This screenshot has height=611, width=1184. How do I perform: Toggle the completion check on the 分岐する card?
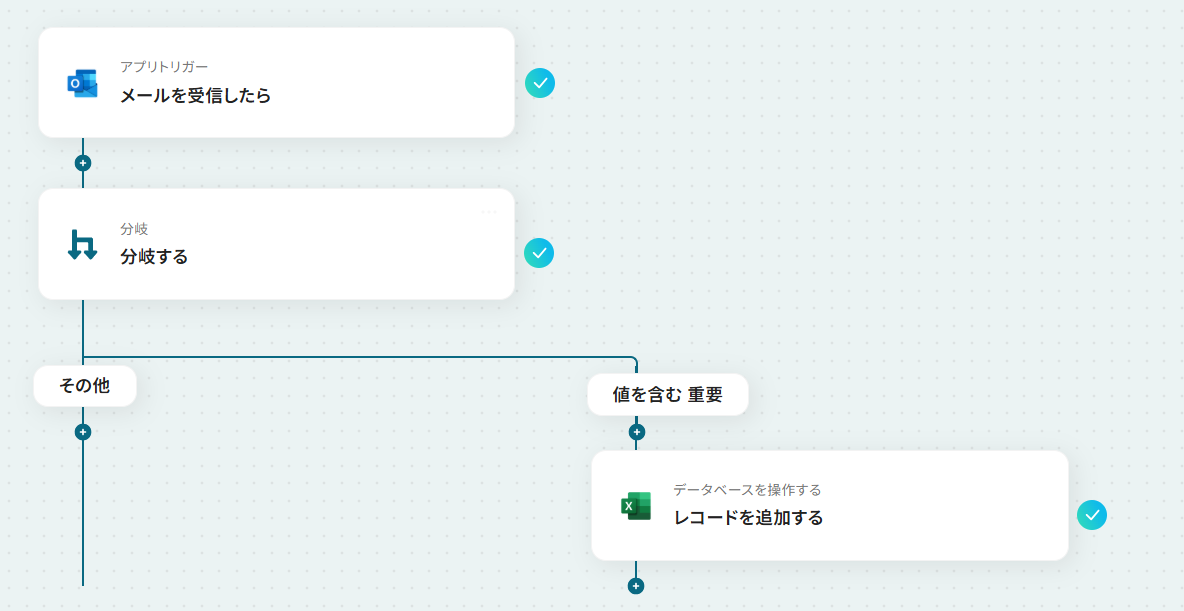(x=539, y=253)
